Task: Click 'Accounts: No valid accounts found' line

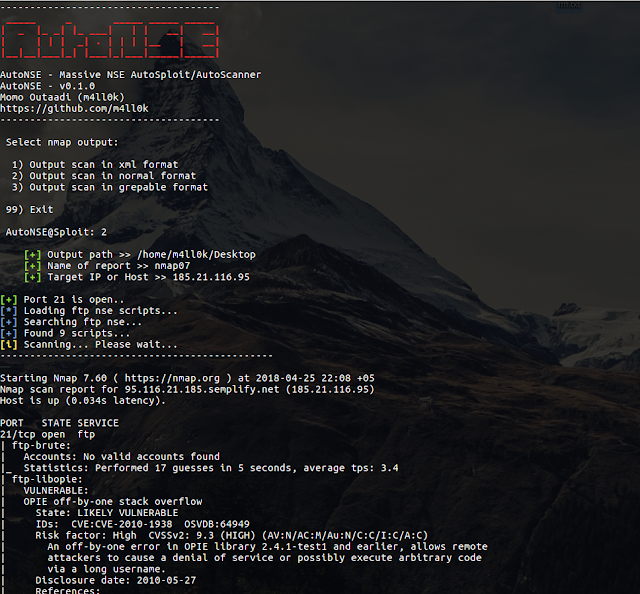Action: pyautogui.click(x=122, y=457)
